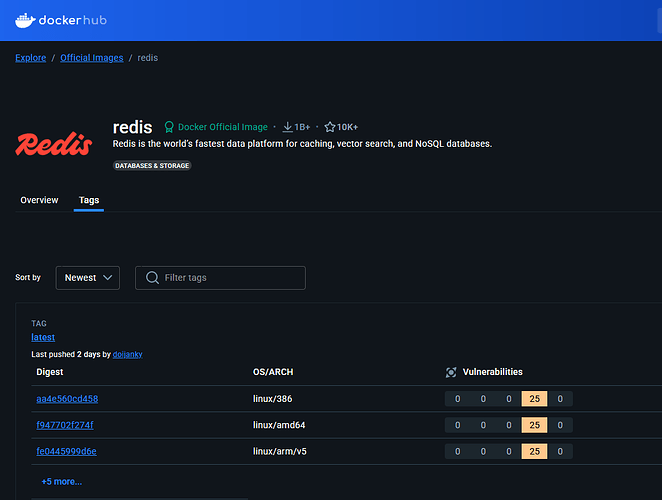Click the redis breadcrumb text
The width and height of the screenshot is (662, 500).
(x=148, y=58)
